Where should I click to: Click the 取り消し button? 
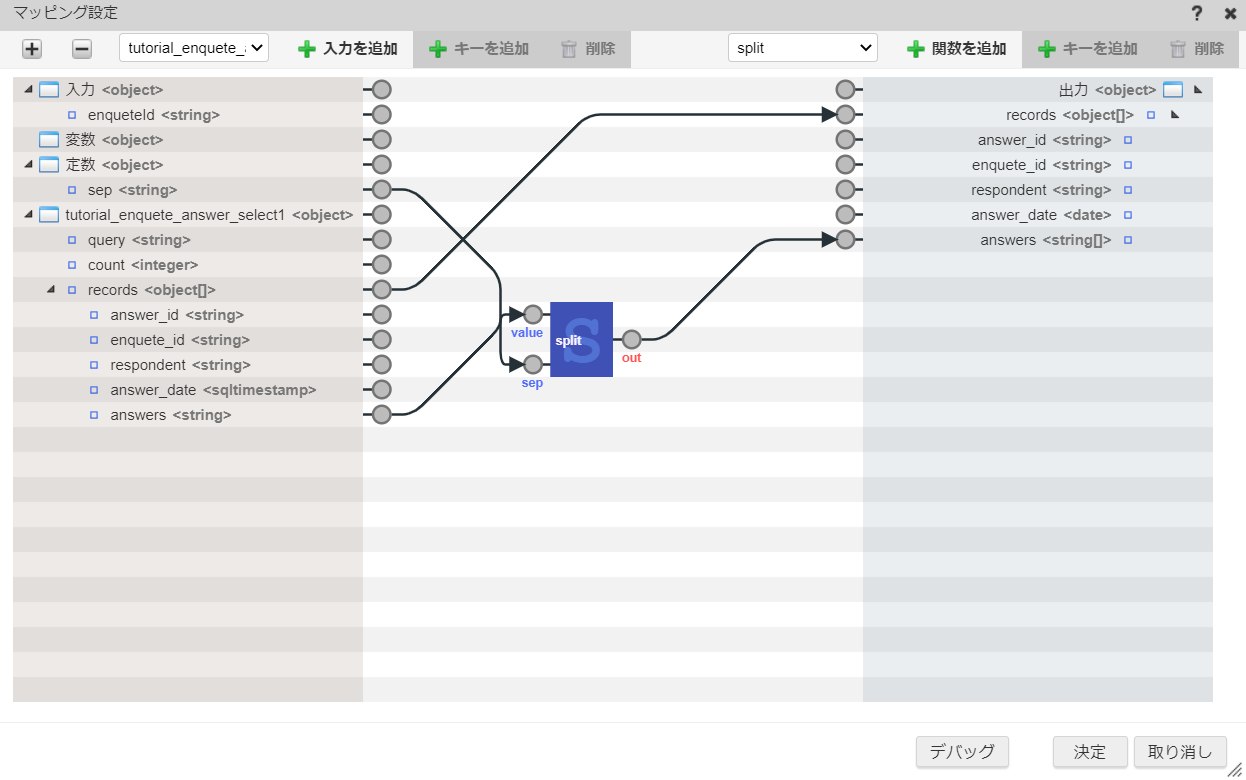click(x=1180, y=752)
